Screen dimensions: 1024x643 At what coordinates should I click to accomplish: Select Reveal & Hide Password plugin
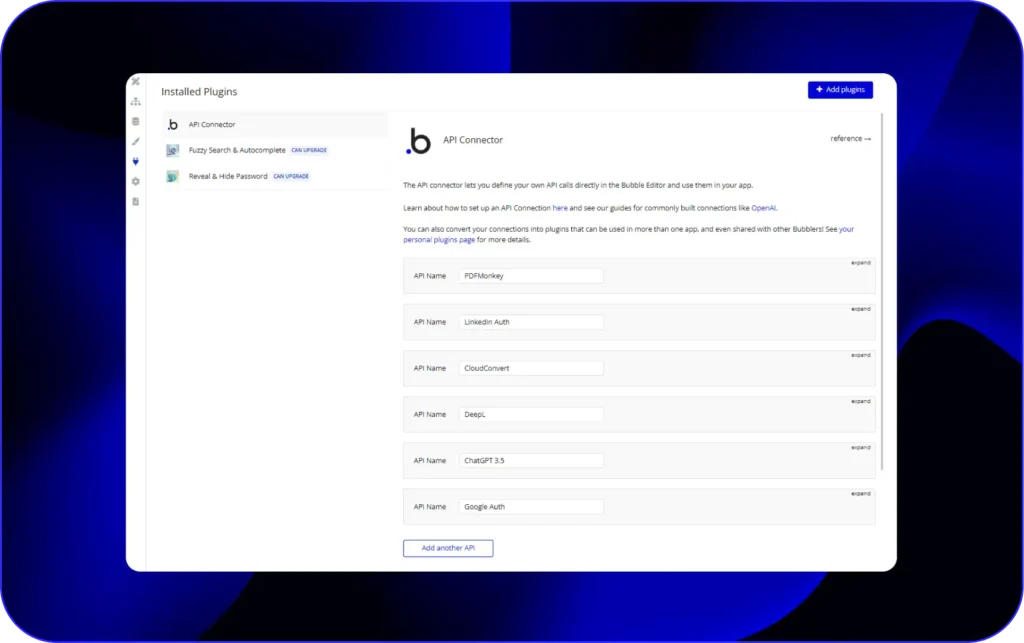point(228,176)
